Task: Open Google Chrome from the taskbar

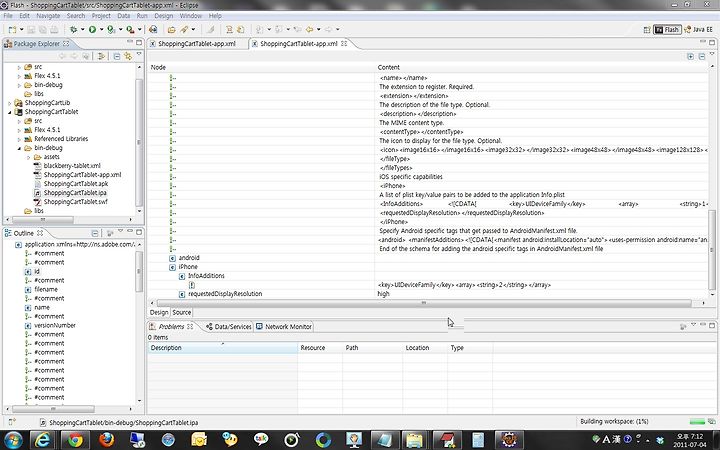Action: (x=75, y=440)
